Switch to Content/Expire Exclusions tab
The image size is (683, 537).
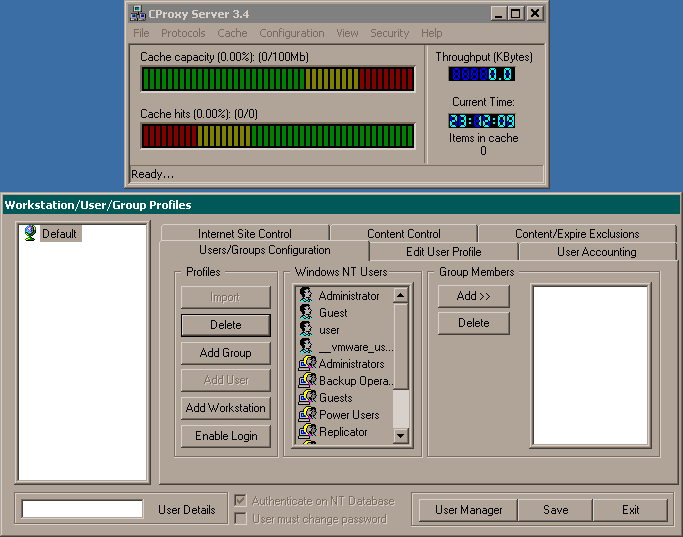click(x=577, y=234)
